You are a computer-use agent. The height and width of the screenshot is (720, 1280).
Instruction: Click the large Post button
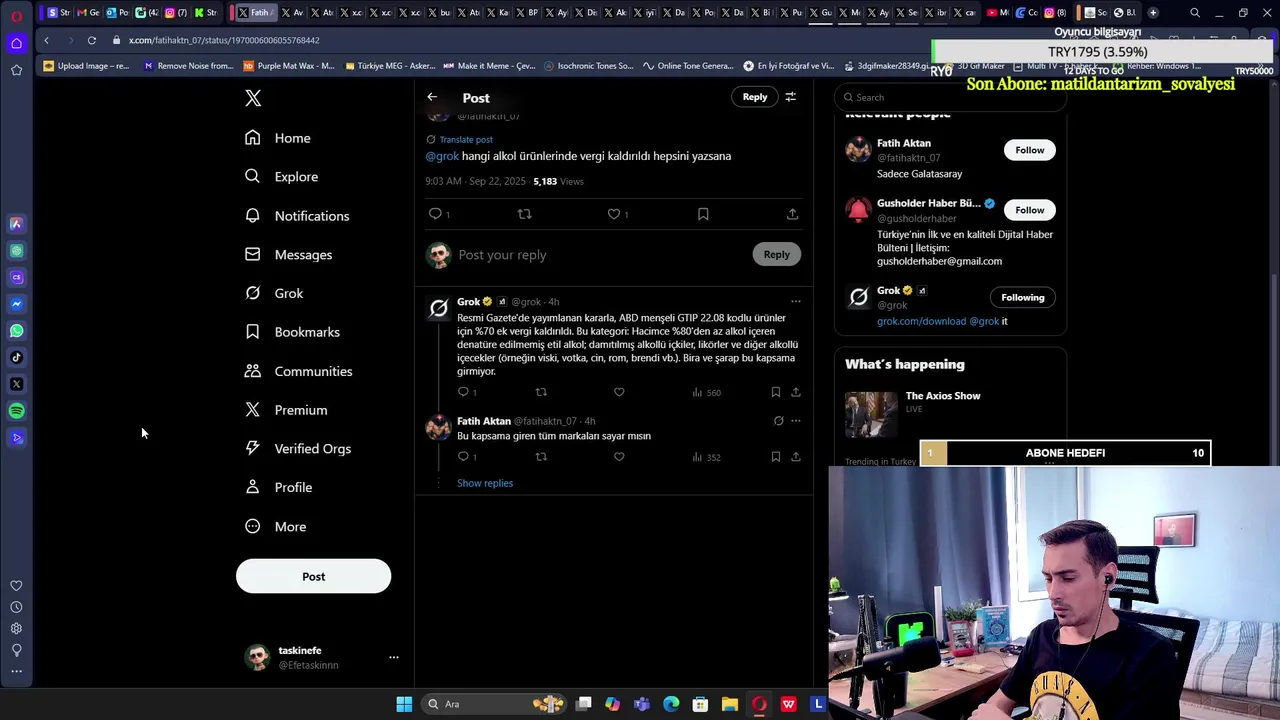313,576
